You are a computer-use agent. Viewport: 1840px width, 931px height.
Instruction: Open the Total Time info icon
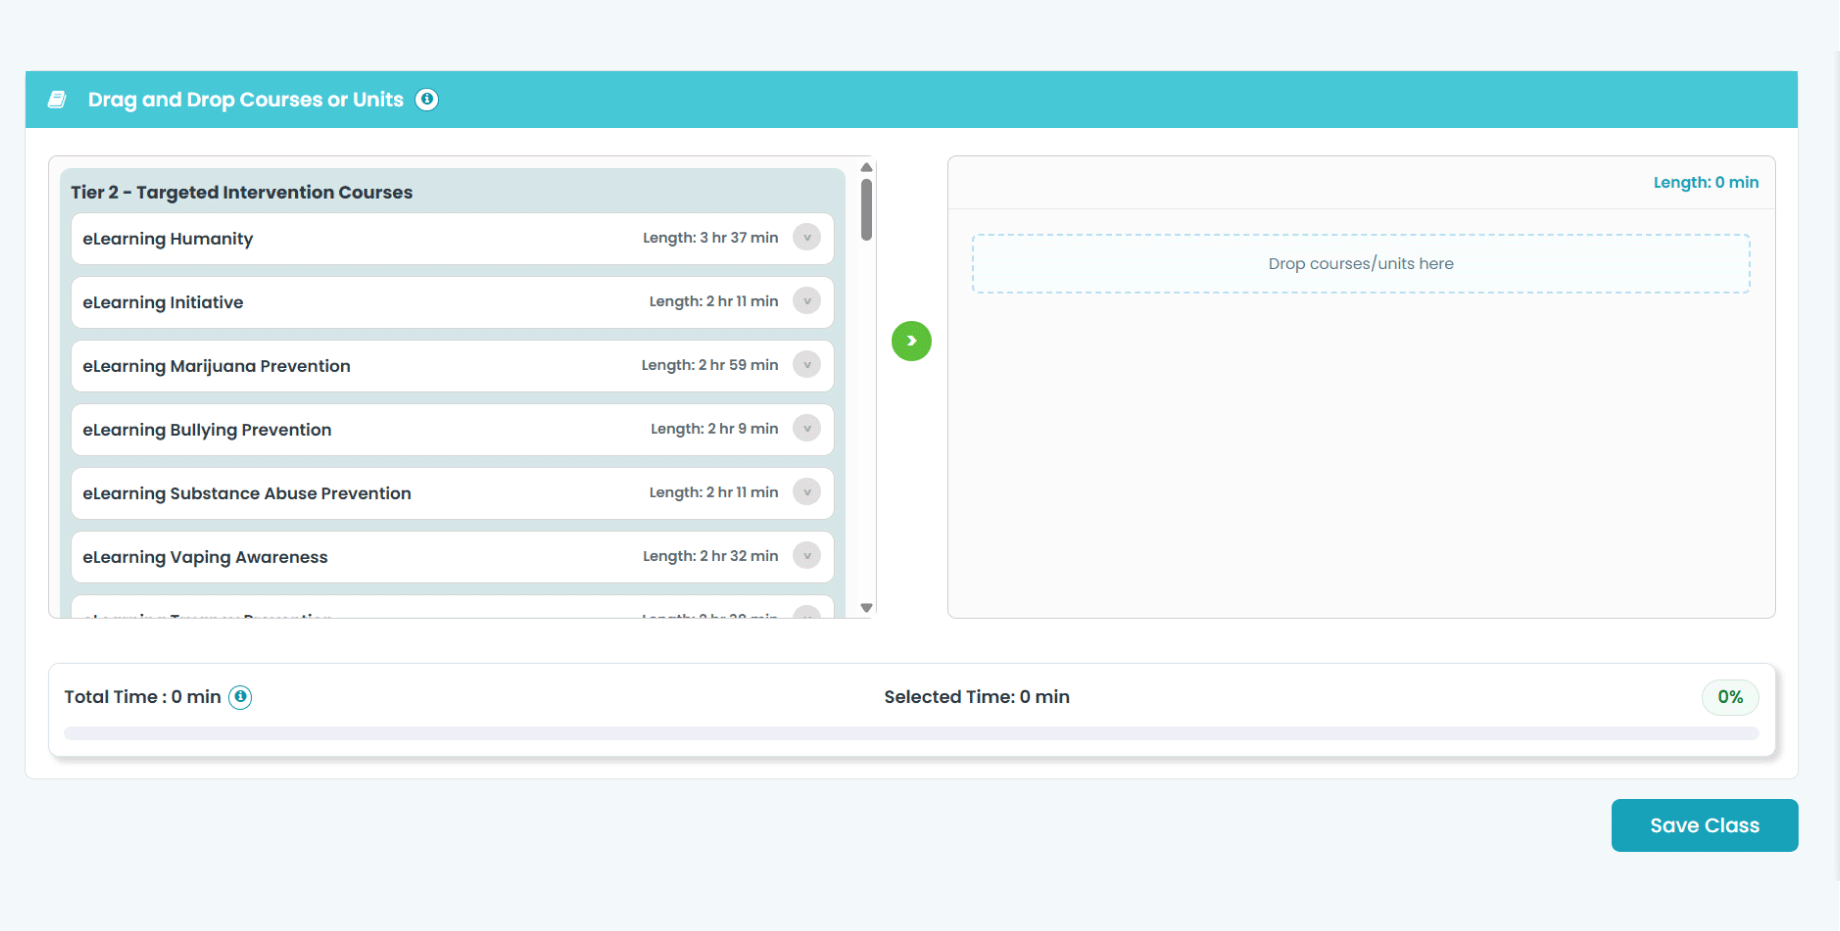point(240,697)
